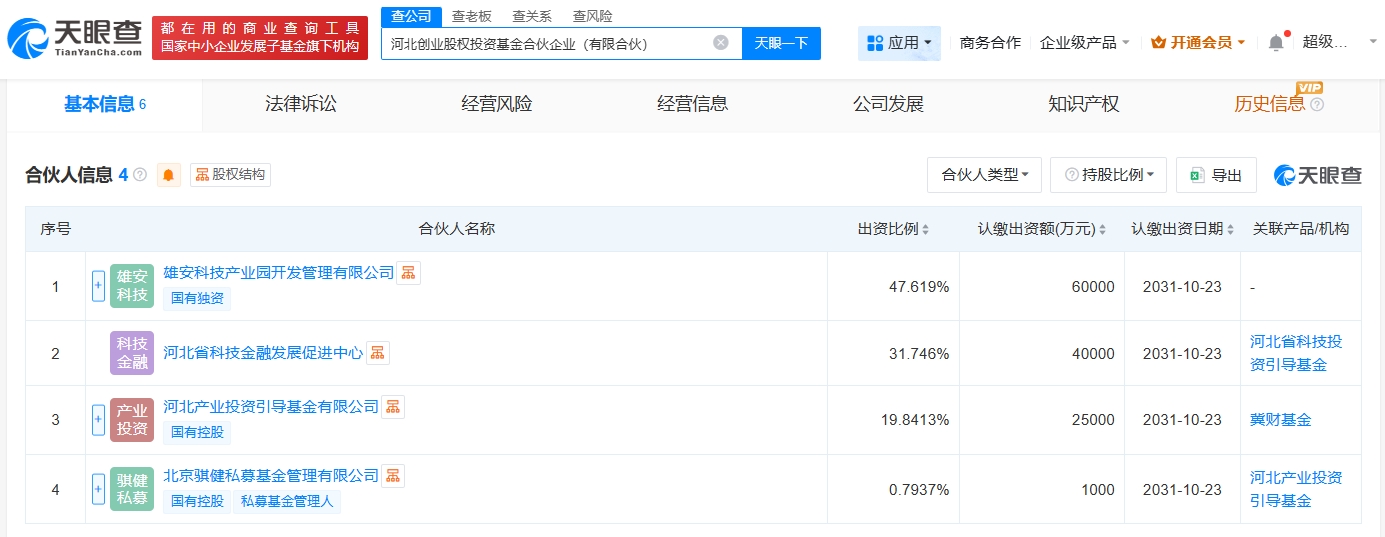Open equity structure icon next to 河北省科技金融发展促进中心
The height and width of the screenshot is (537, 1385).
pos(377,353)
